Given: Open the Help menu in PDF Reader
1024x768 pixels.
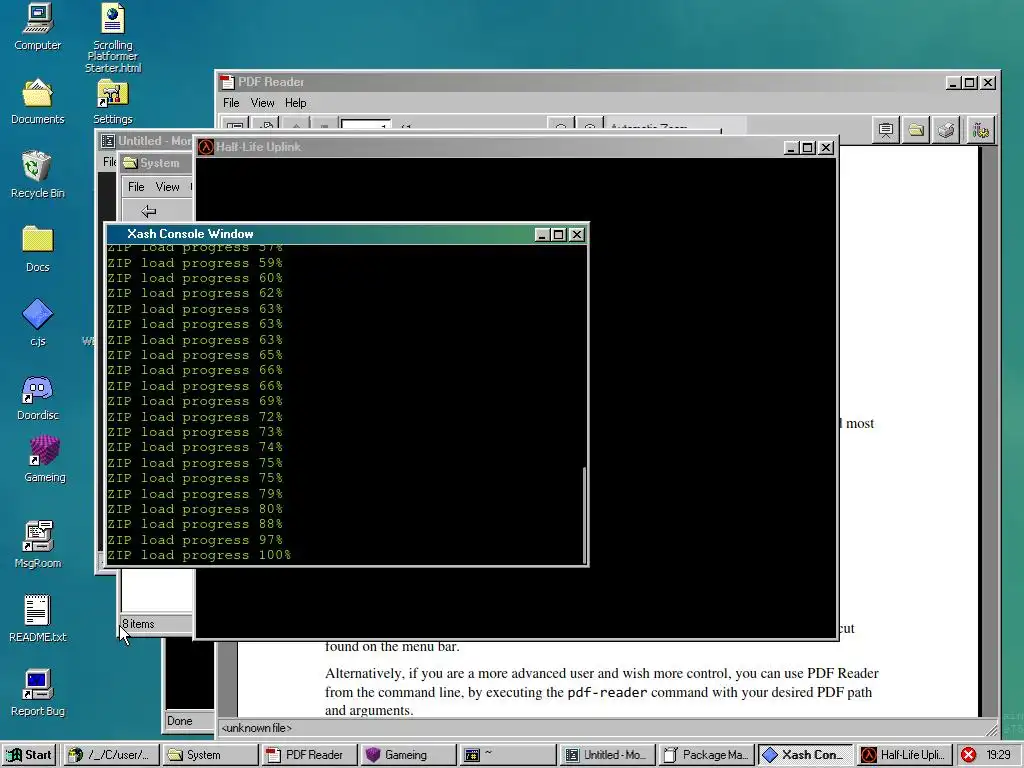Looking at the screenshot, I should tap(295, 103).
